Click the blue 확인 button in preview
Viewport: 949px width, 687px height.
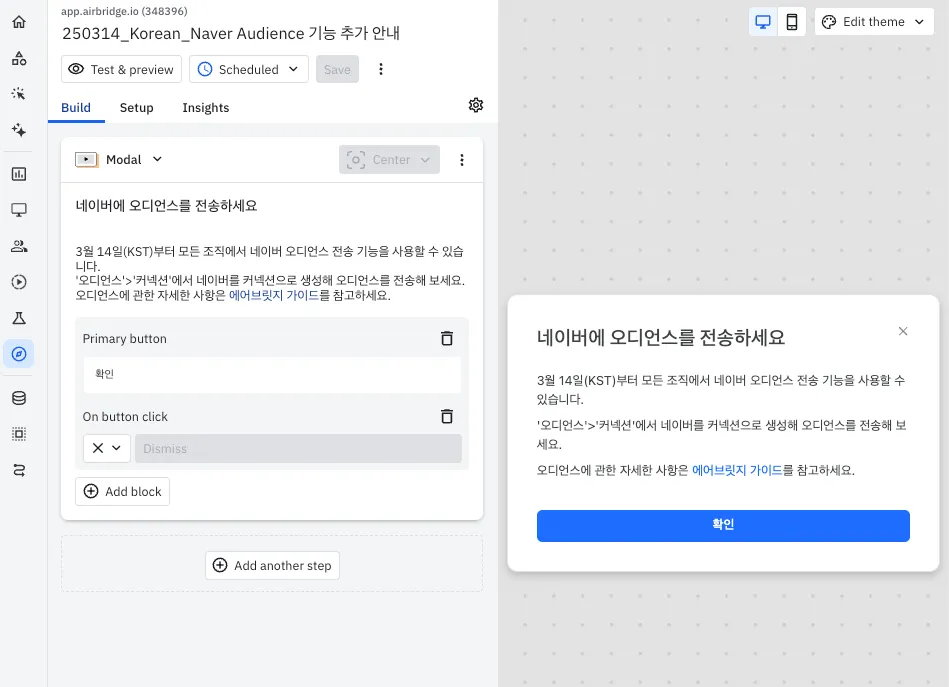click(x=723, y=525)
